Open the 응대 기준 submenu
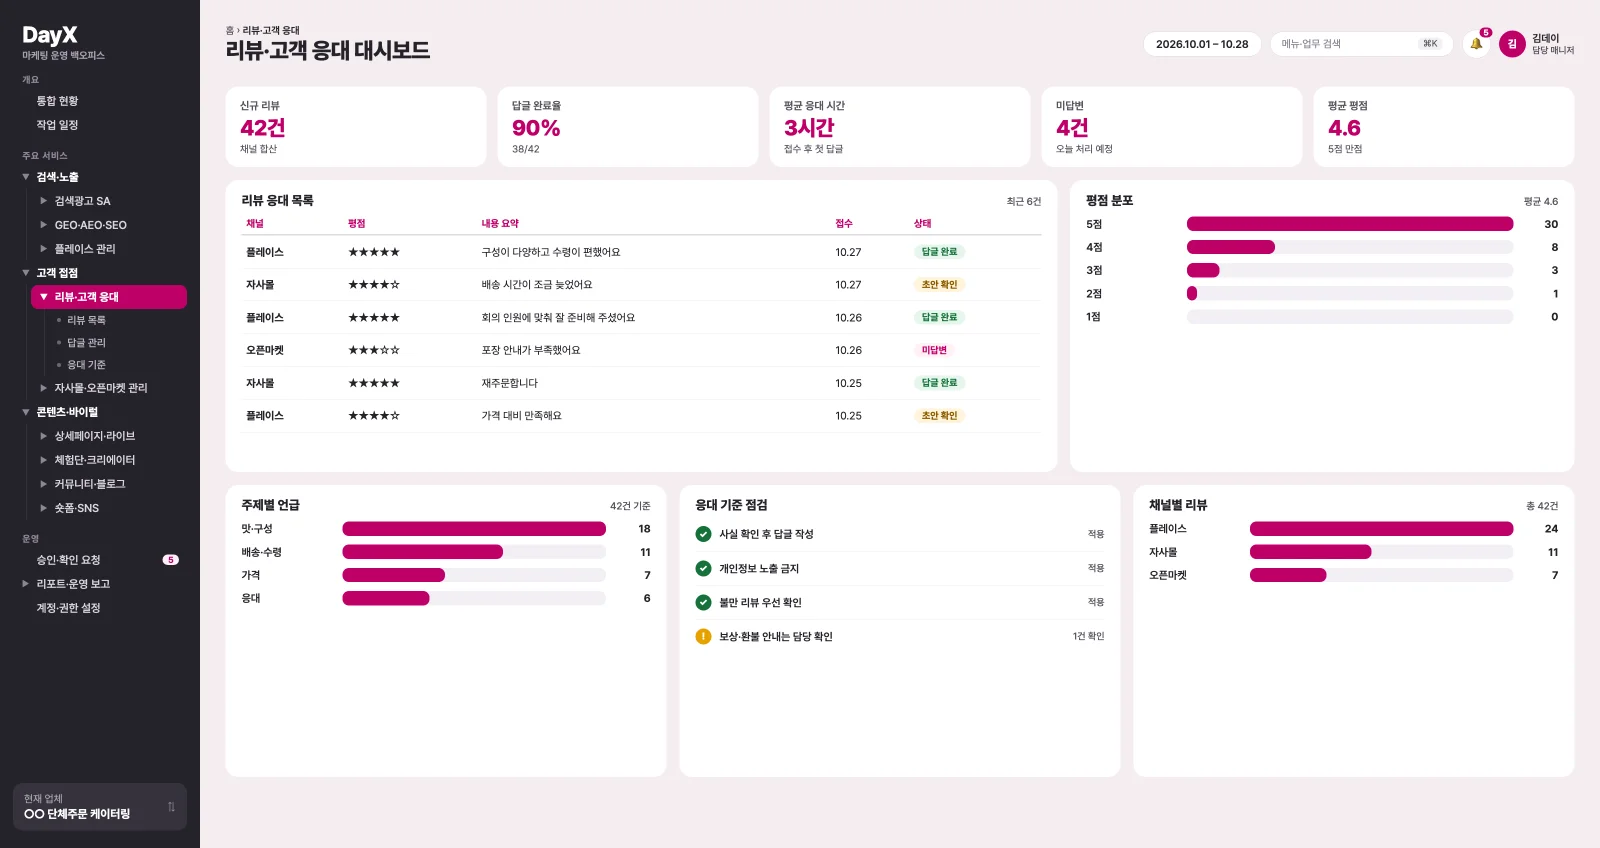Image resolution: width=1600 pixels, height=848 pixels. pyautogui.click(x=86, y=365)
